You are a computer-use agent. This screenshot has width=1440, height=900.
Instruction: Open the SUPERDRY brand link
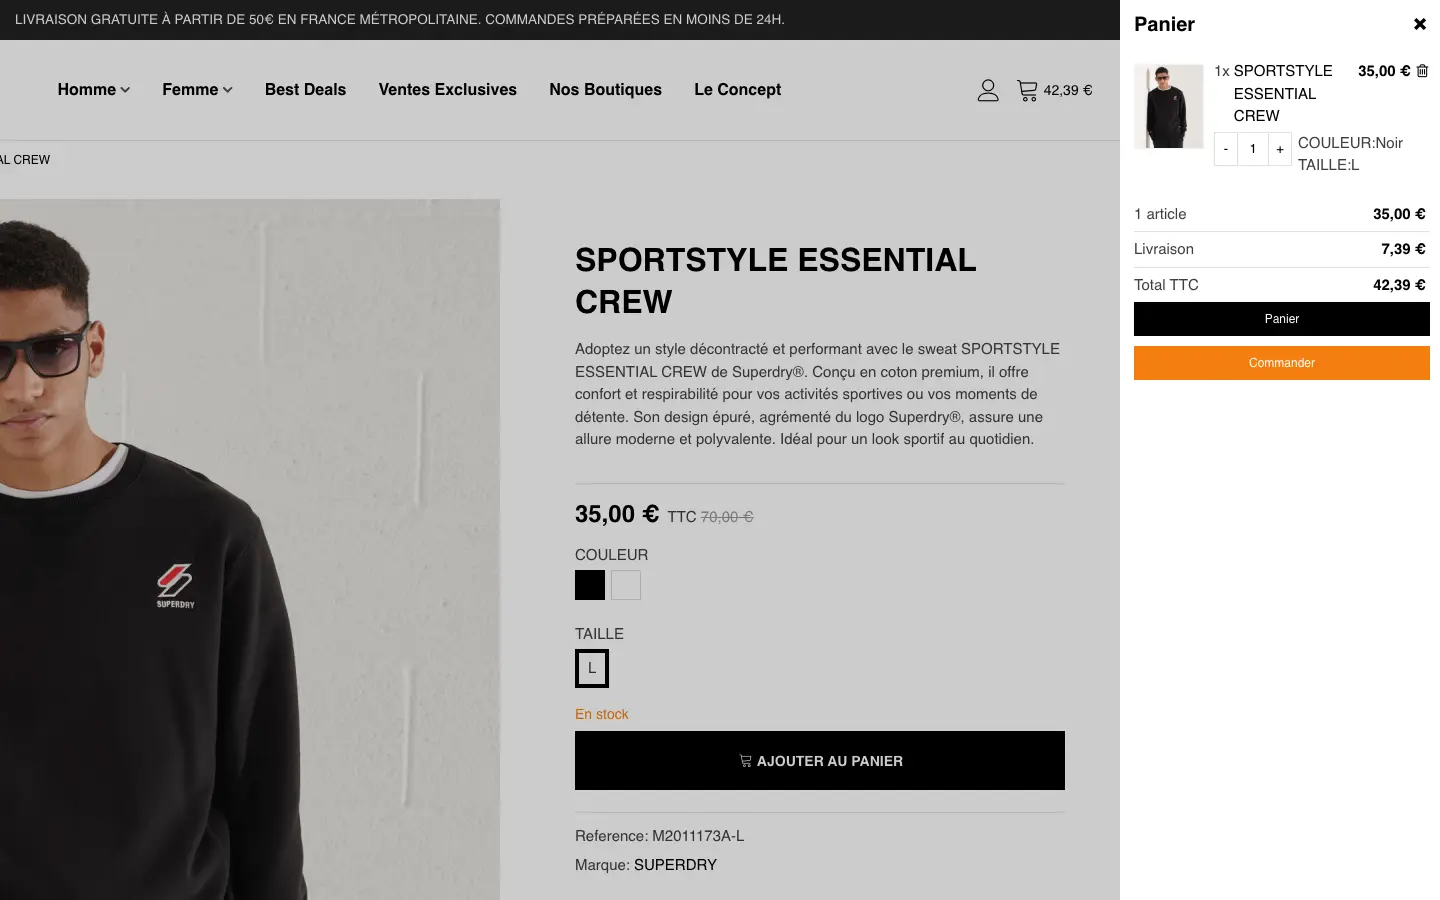coord(675,865)
